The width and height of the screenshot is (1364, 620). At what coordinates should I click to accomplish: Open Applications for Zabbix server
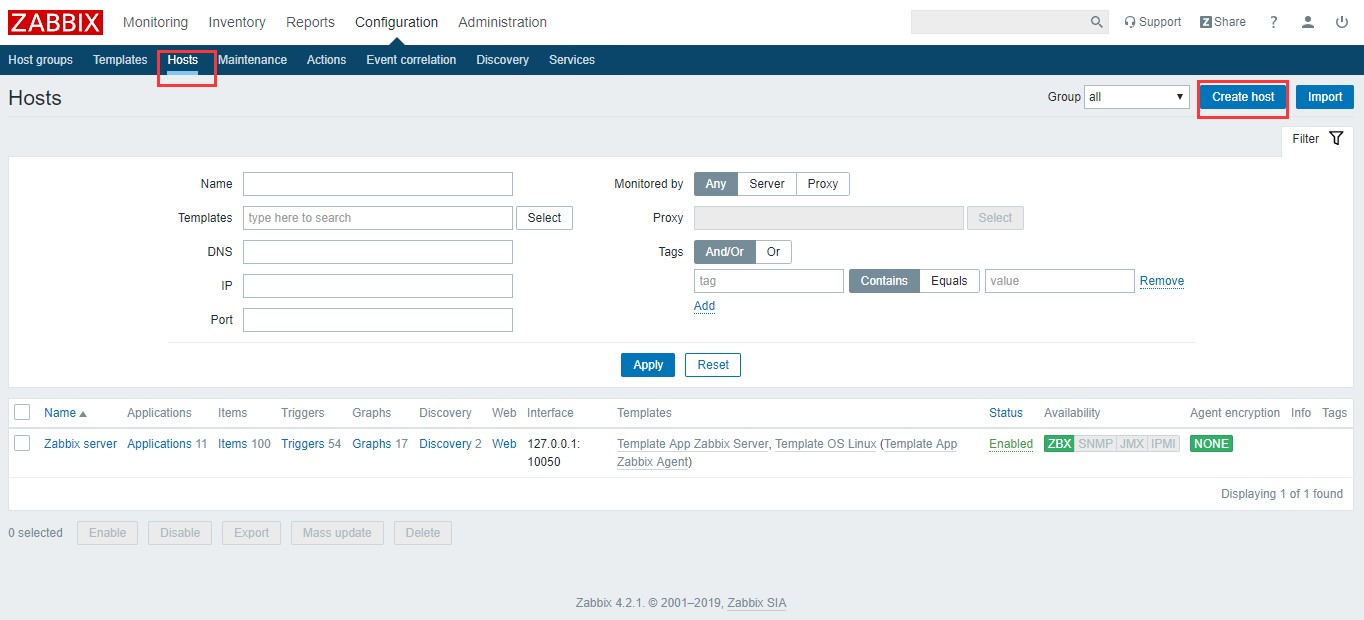[x=159, y=444]
